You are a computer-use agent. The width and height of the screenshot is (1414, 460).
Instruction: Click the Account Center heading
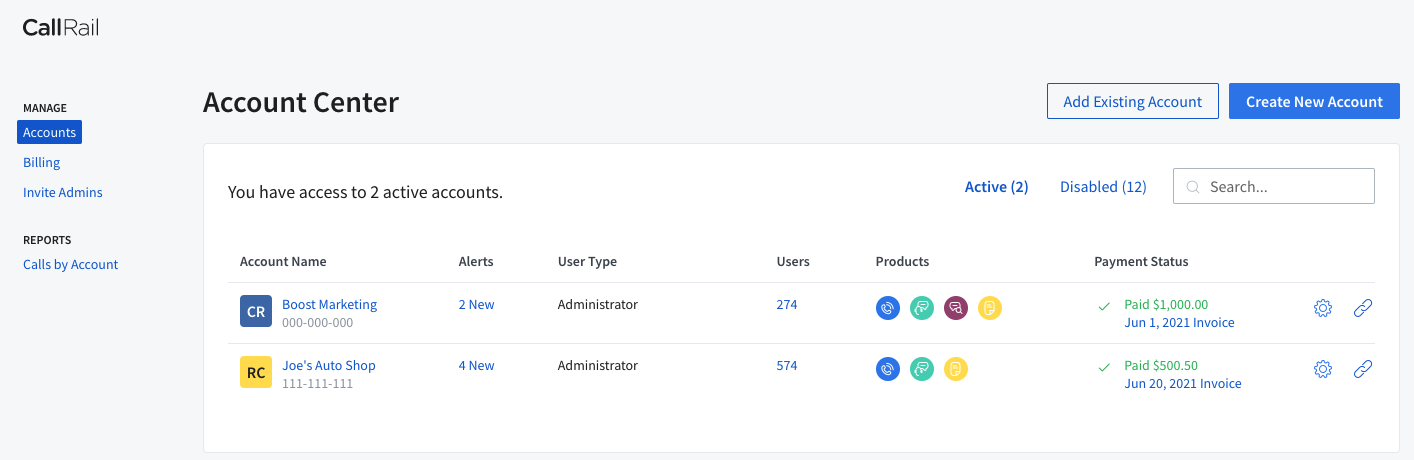(301, 102)
